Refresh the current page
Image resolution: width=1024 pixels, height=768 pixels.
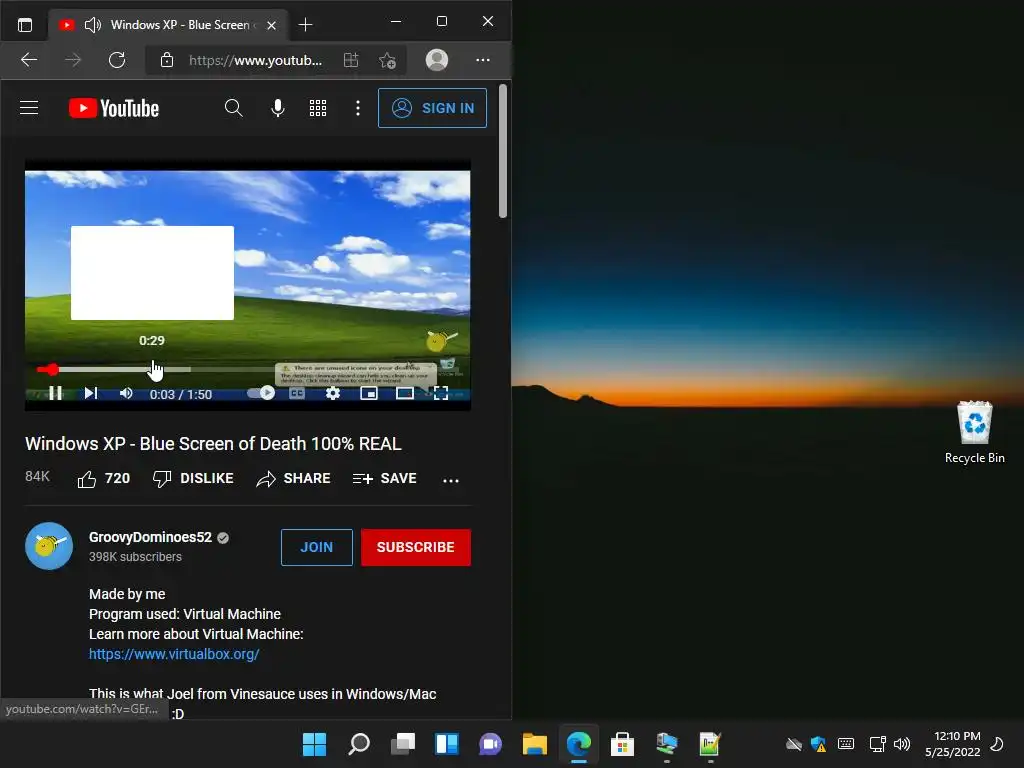click(117, 60)
